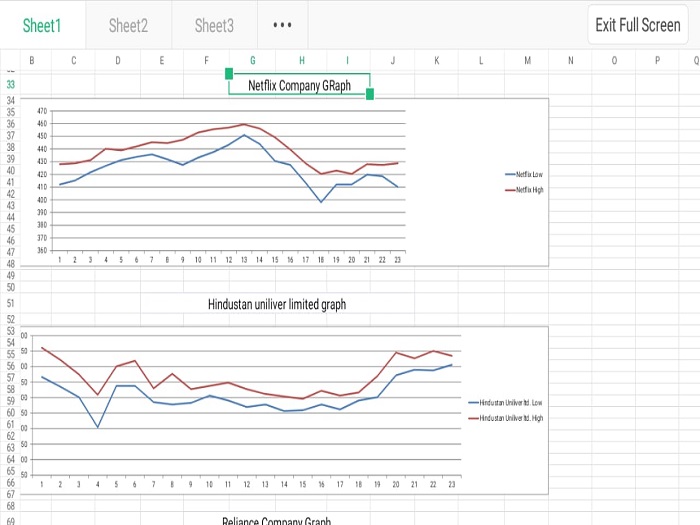Select column G header
This screenshot has width=700, height=525.
tap(253, 60)
